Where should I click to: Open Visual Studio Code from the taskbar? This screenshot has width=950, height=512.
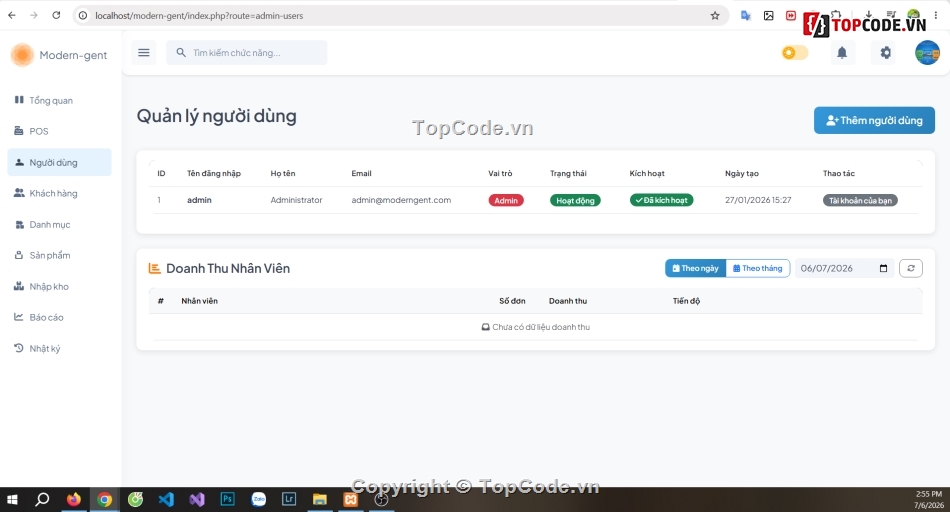pos(166,499)
